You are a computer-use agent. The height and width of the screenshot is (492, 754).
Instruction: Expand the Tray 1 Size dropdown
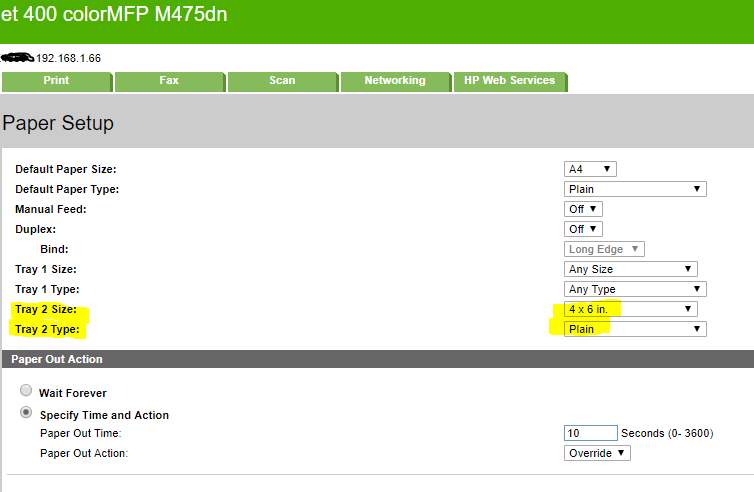[630, 269]
